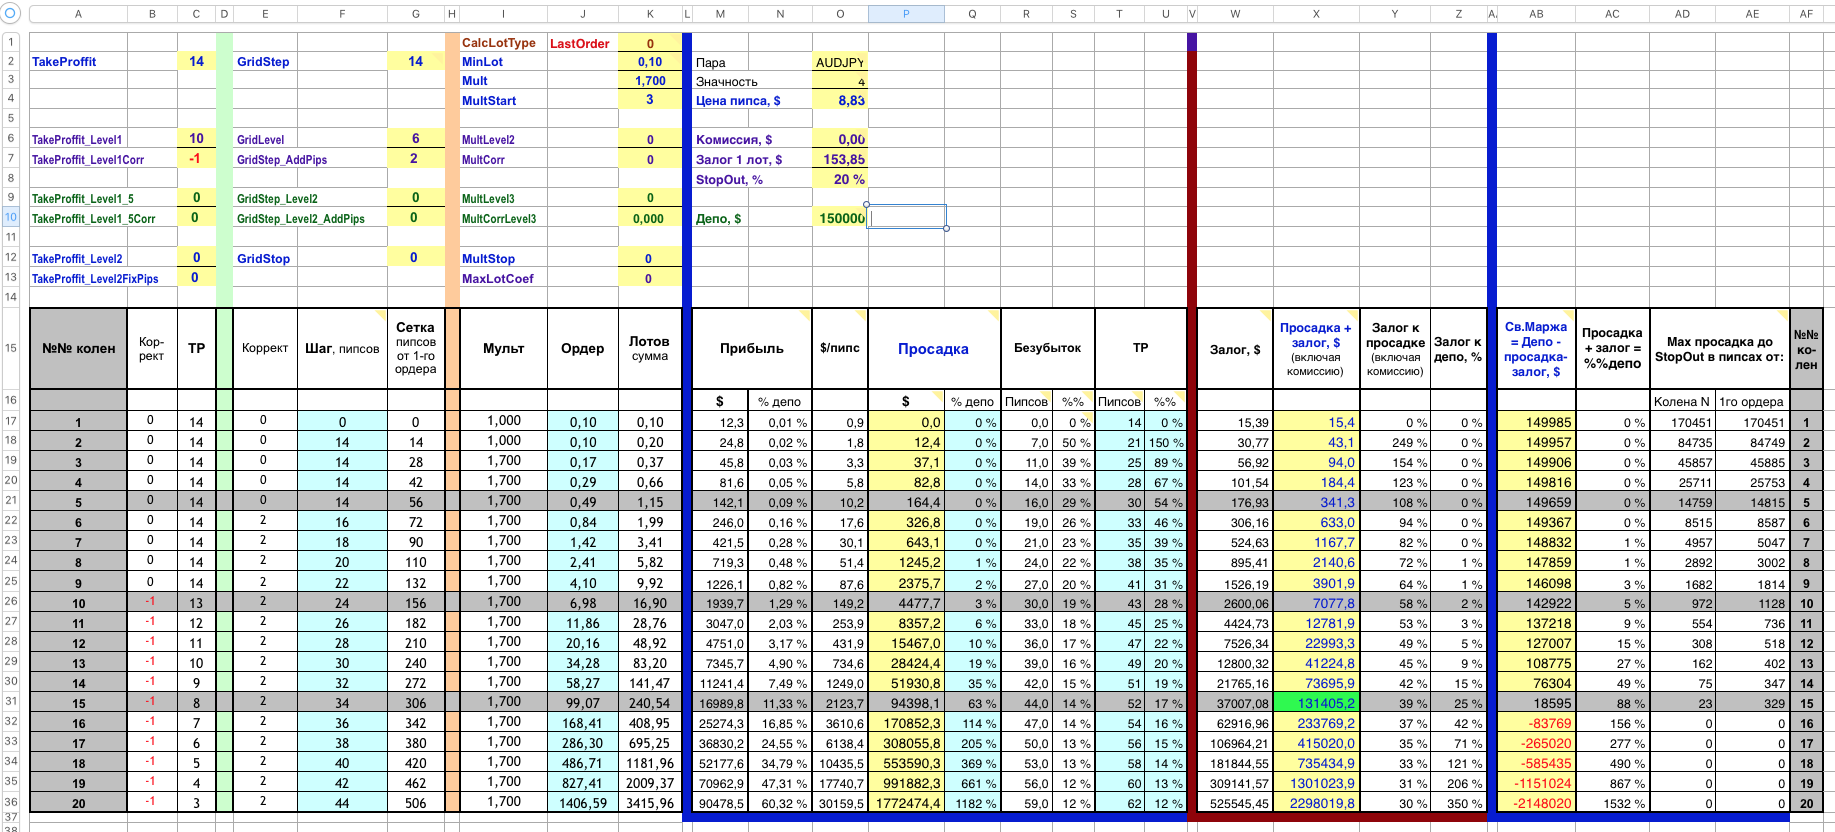Select the AUDJPY pair cell
This screenshot has height=832, width=1835.
[839, 62]
